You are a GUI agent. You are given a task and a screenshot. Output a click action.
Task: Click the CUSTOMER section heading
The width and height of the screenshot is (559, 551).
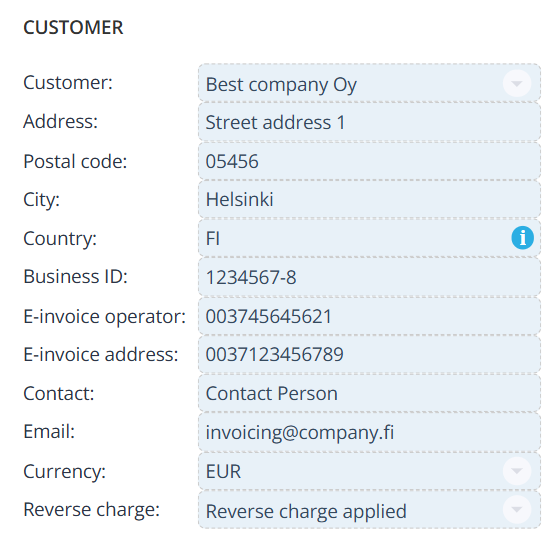pyautogui.click(x=73, y=27)
